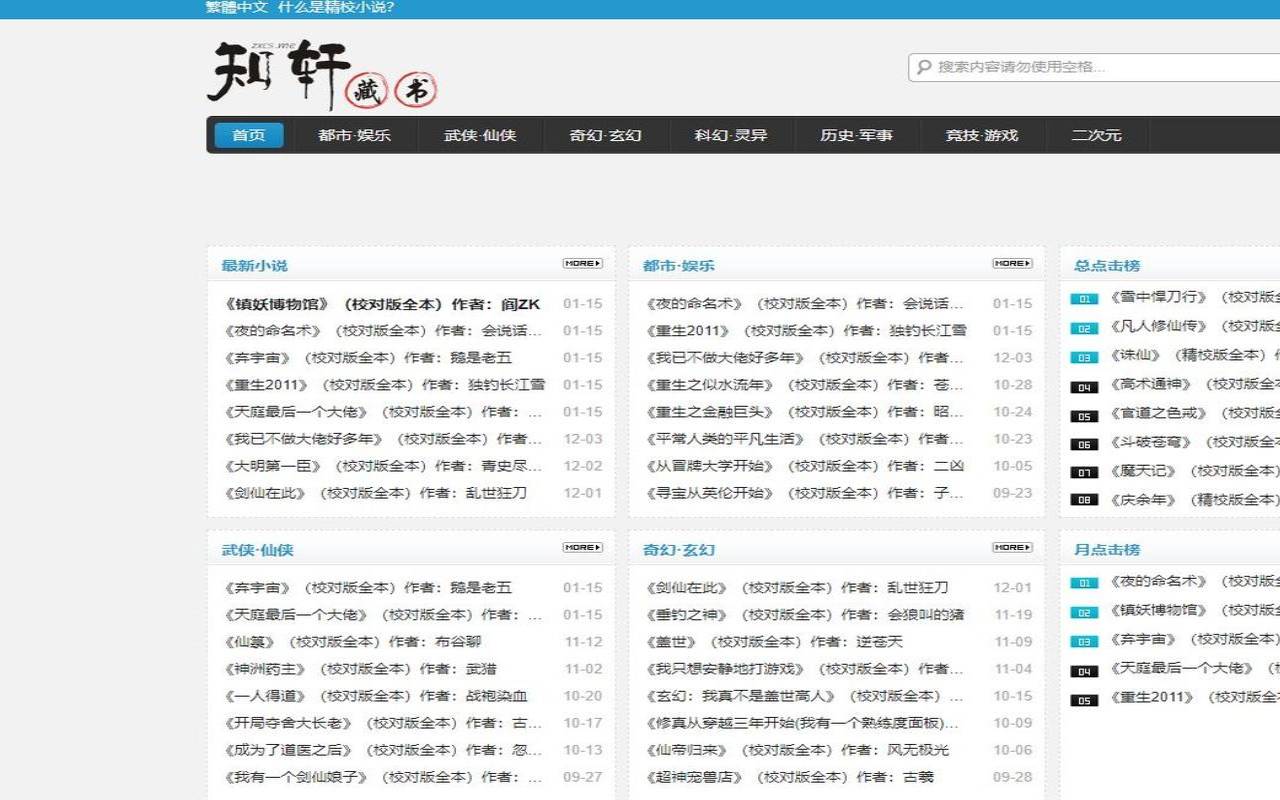This screenshot has height=800, width=1280.
Task: Open 《垂钓之神》 novel link
Action: click(x=804, y=615)
